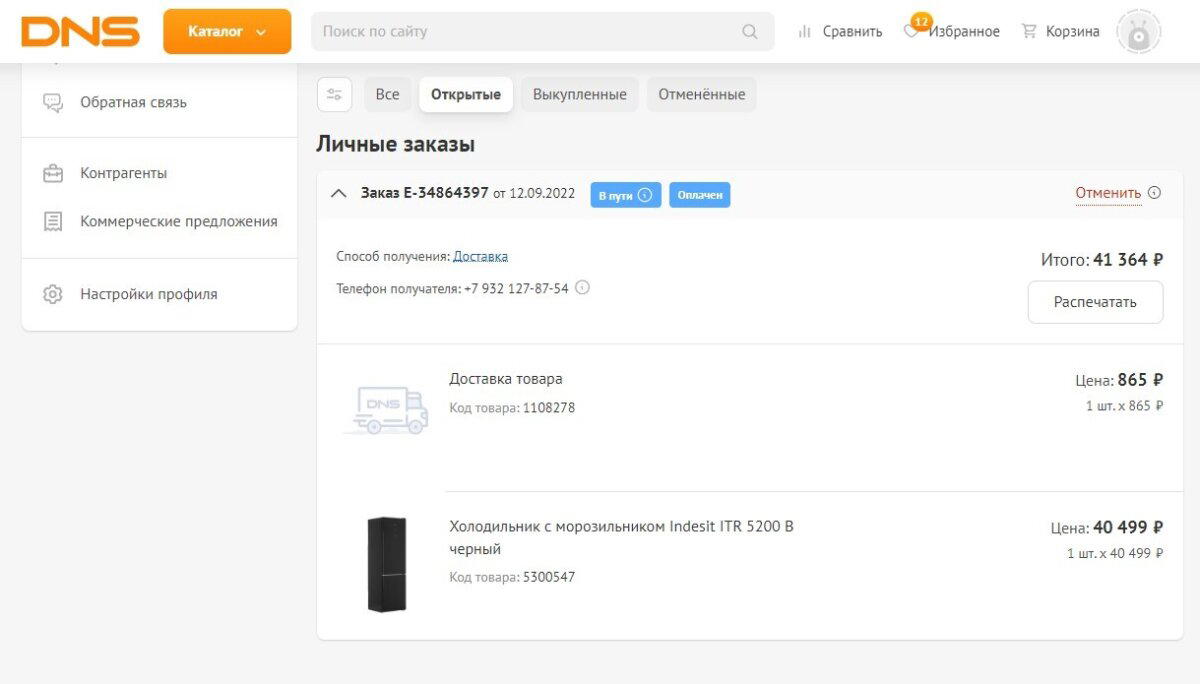Click the Оплачен status badge
Viewport: 1200px width, 684px height.
700,195
